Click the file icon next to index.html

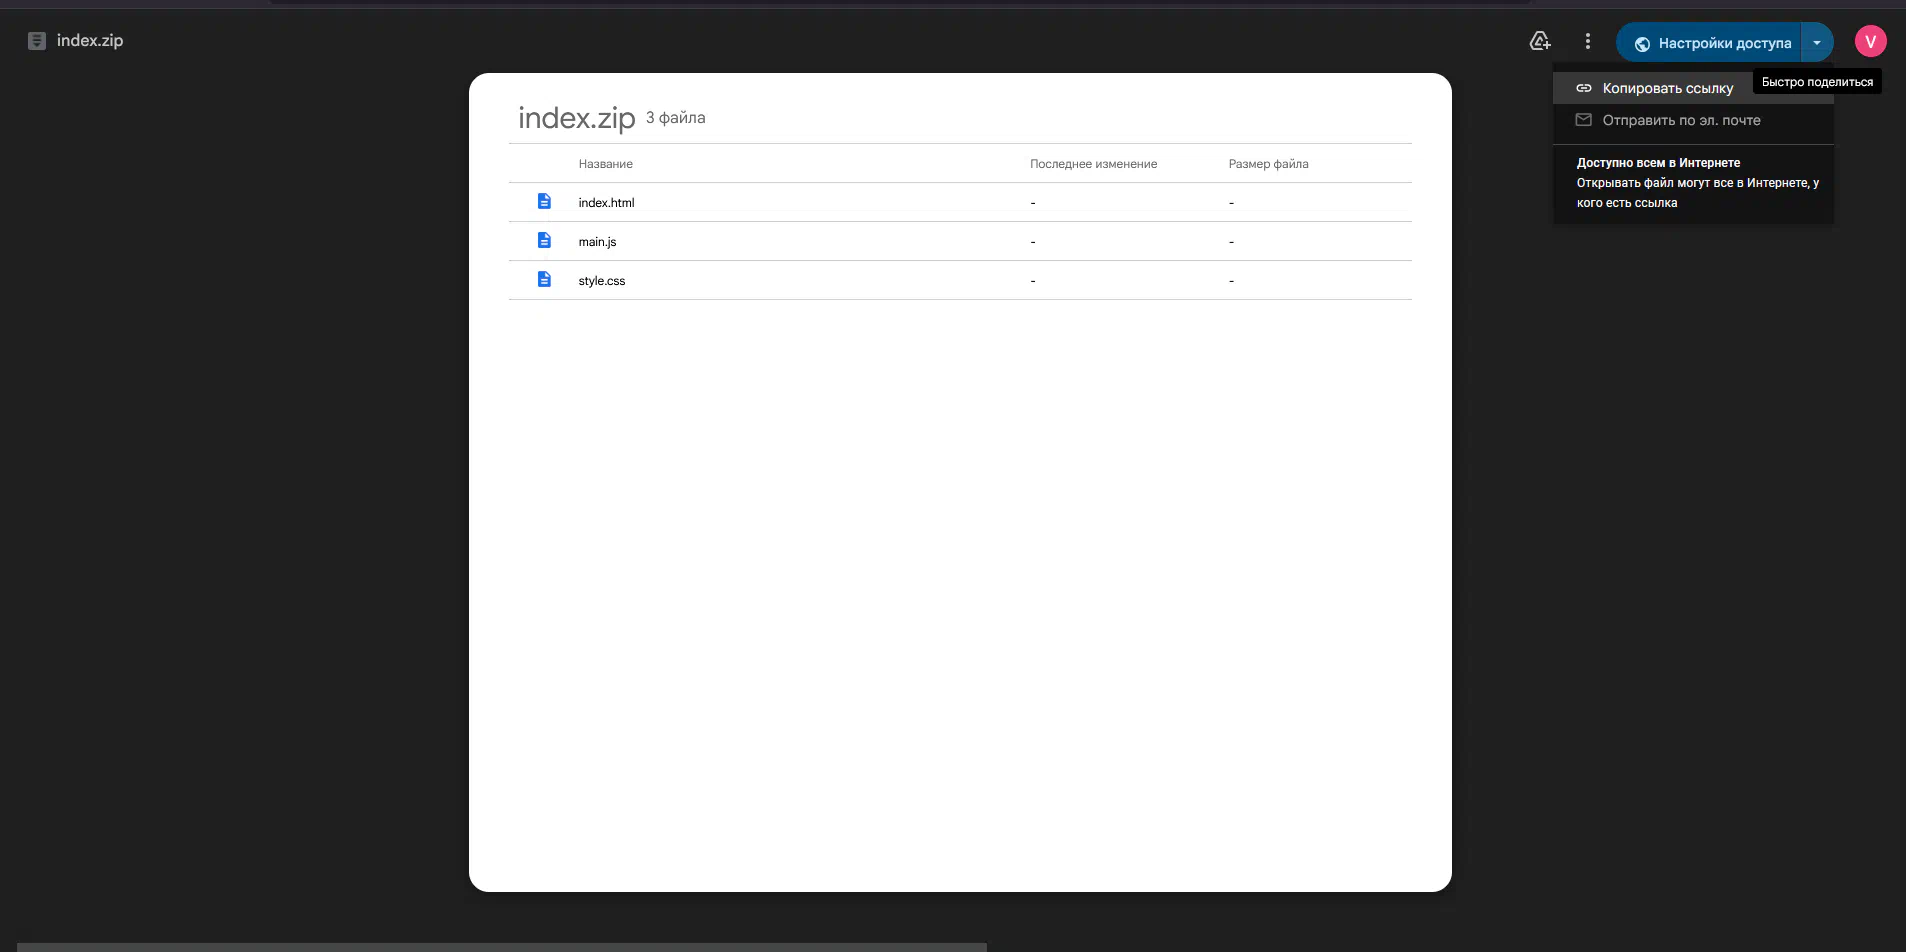click(x=544, y=202)
